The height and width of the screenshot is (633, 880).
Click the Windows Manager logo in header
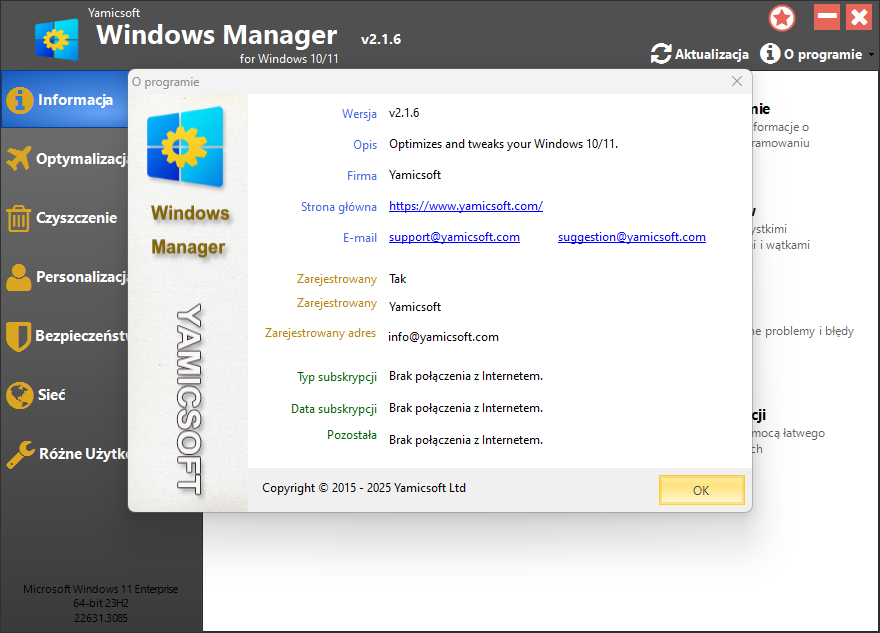(x=57, y=39)
